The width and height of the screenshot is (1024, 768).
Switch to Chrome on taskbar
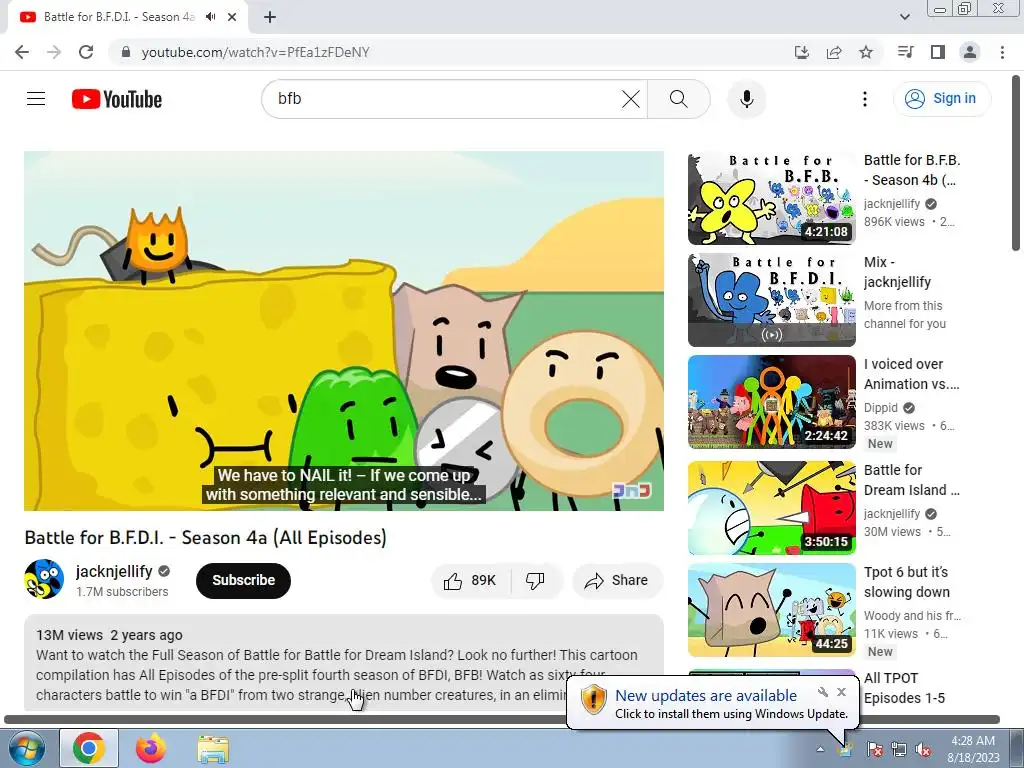[x=89, y=748]
